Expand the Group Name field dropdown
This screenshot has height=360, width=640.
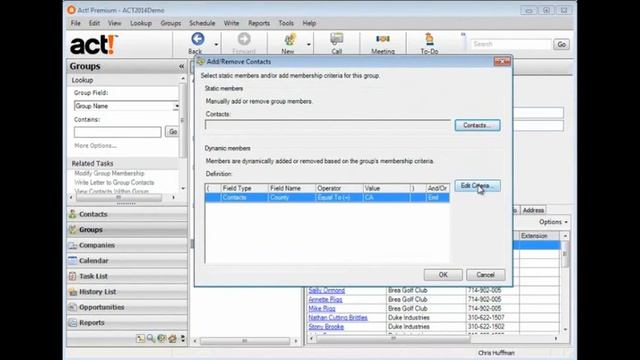pyautogui.click(x=176, y=106)
